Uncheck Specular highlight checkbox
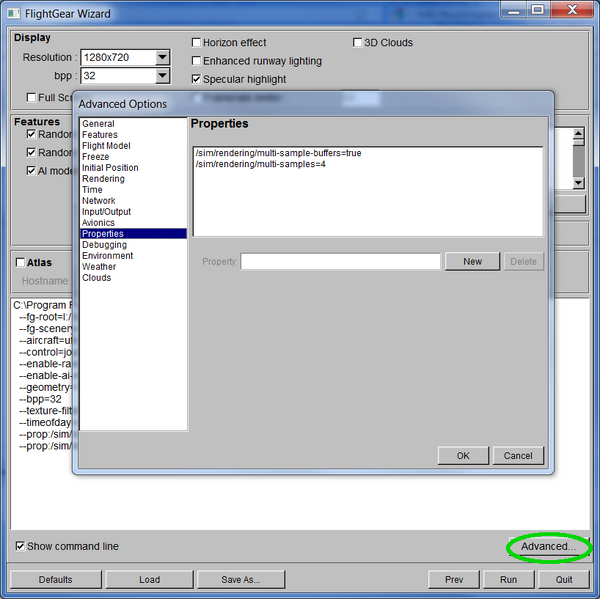This screenshot has height=599, width=600. click(x=196, y=79)
